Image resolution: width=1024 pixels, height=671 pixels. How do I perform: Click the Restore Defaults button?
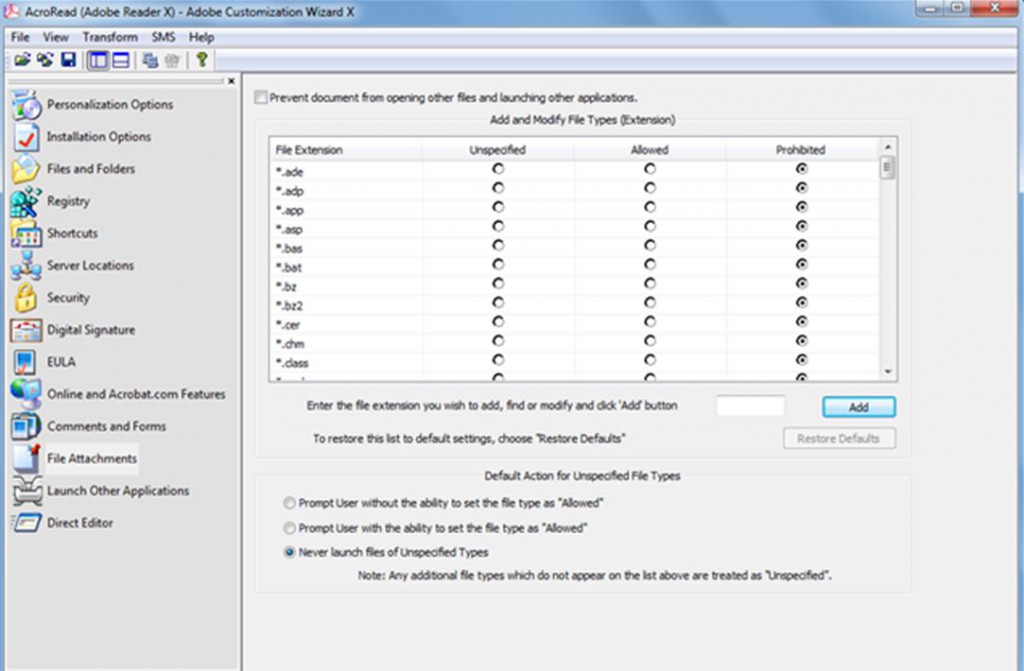(839, 438)
